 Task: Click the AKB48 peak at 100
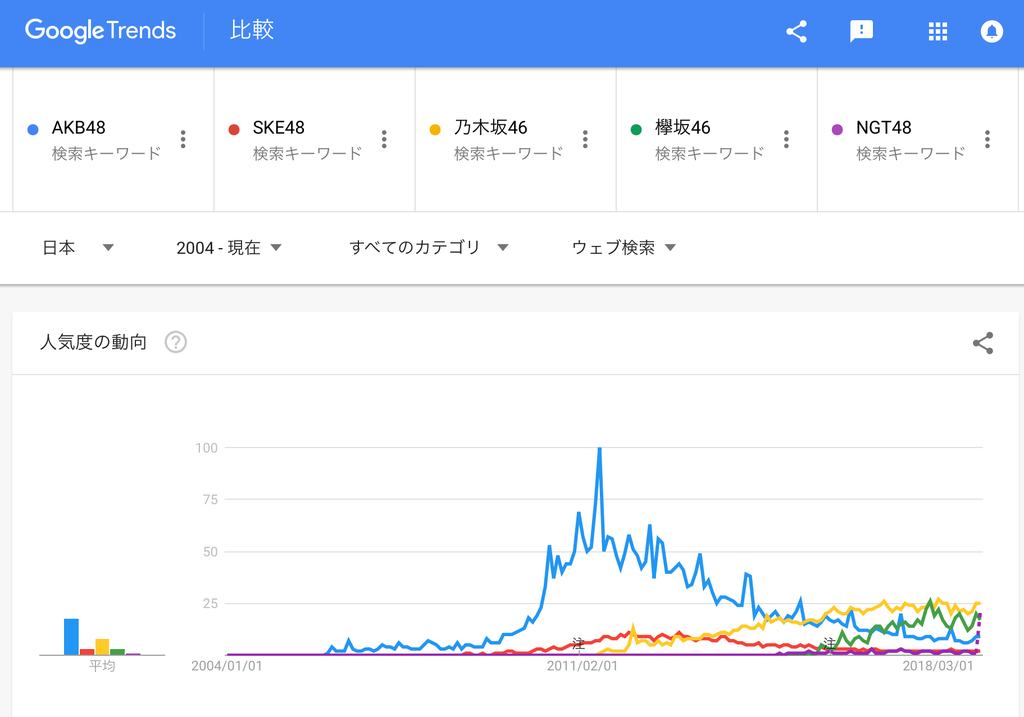[x=600, y=449]
